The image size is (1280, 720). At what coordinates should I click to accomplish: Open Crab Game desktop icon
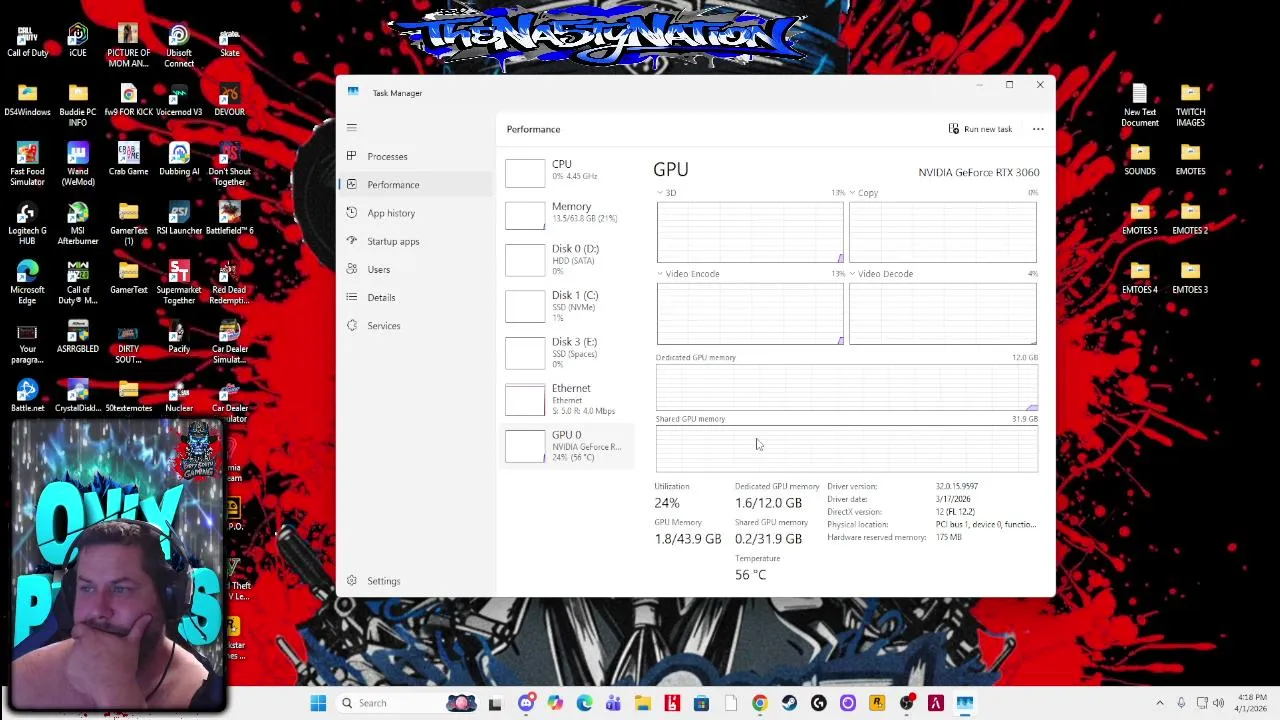[128, 159]
